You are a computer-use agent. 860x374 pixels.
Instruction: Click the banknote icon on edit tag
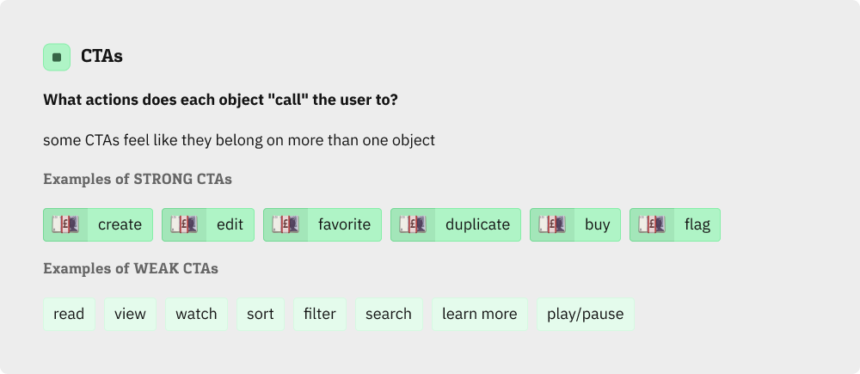(184, 225)
